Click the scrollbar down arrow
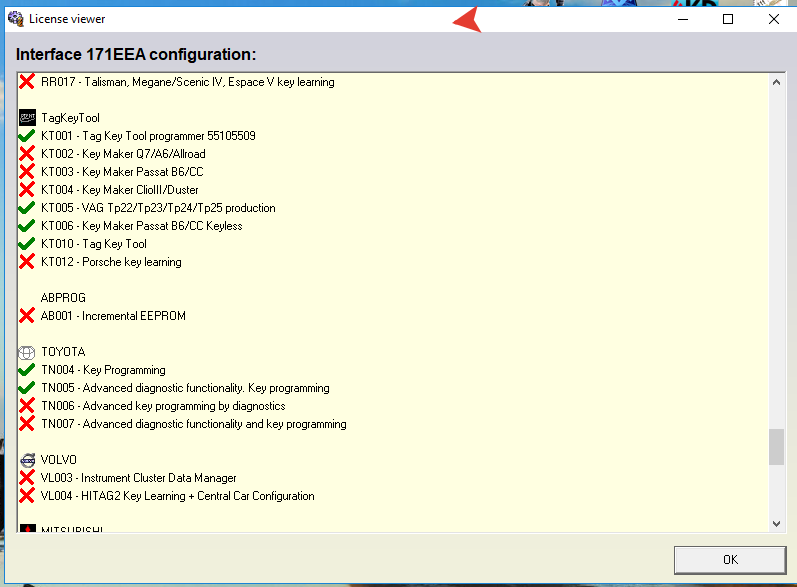797x587 pixels. click(x=776, y=523)
